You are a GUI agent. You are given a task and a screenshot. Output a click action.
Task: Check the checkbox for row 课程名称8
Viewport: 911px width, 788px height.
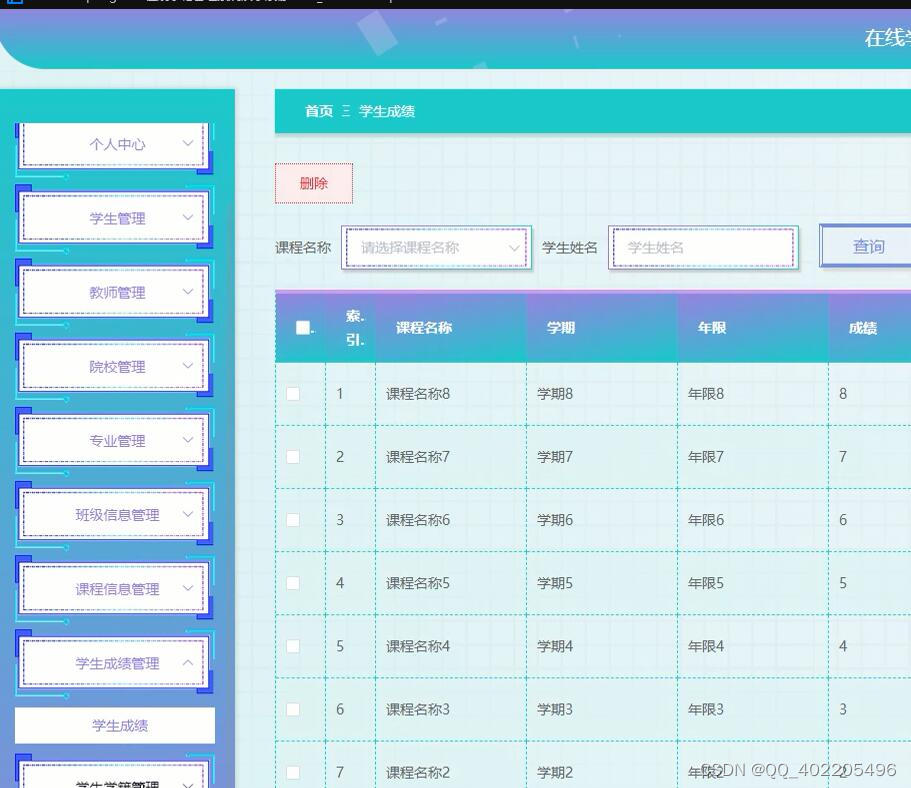click(x=293, y=393)
